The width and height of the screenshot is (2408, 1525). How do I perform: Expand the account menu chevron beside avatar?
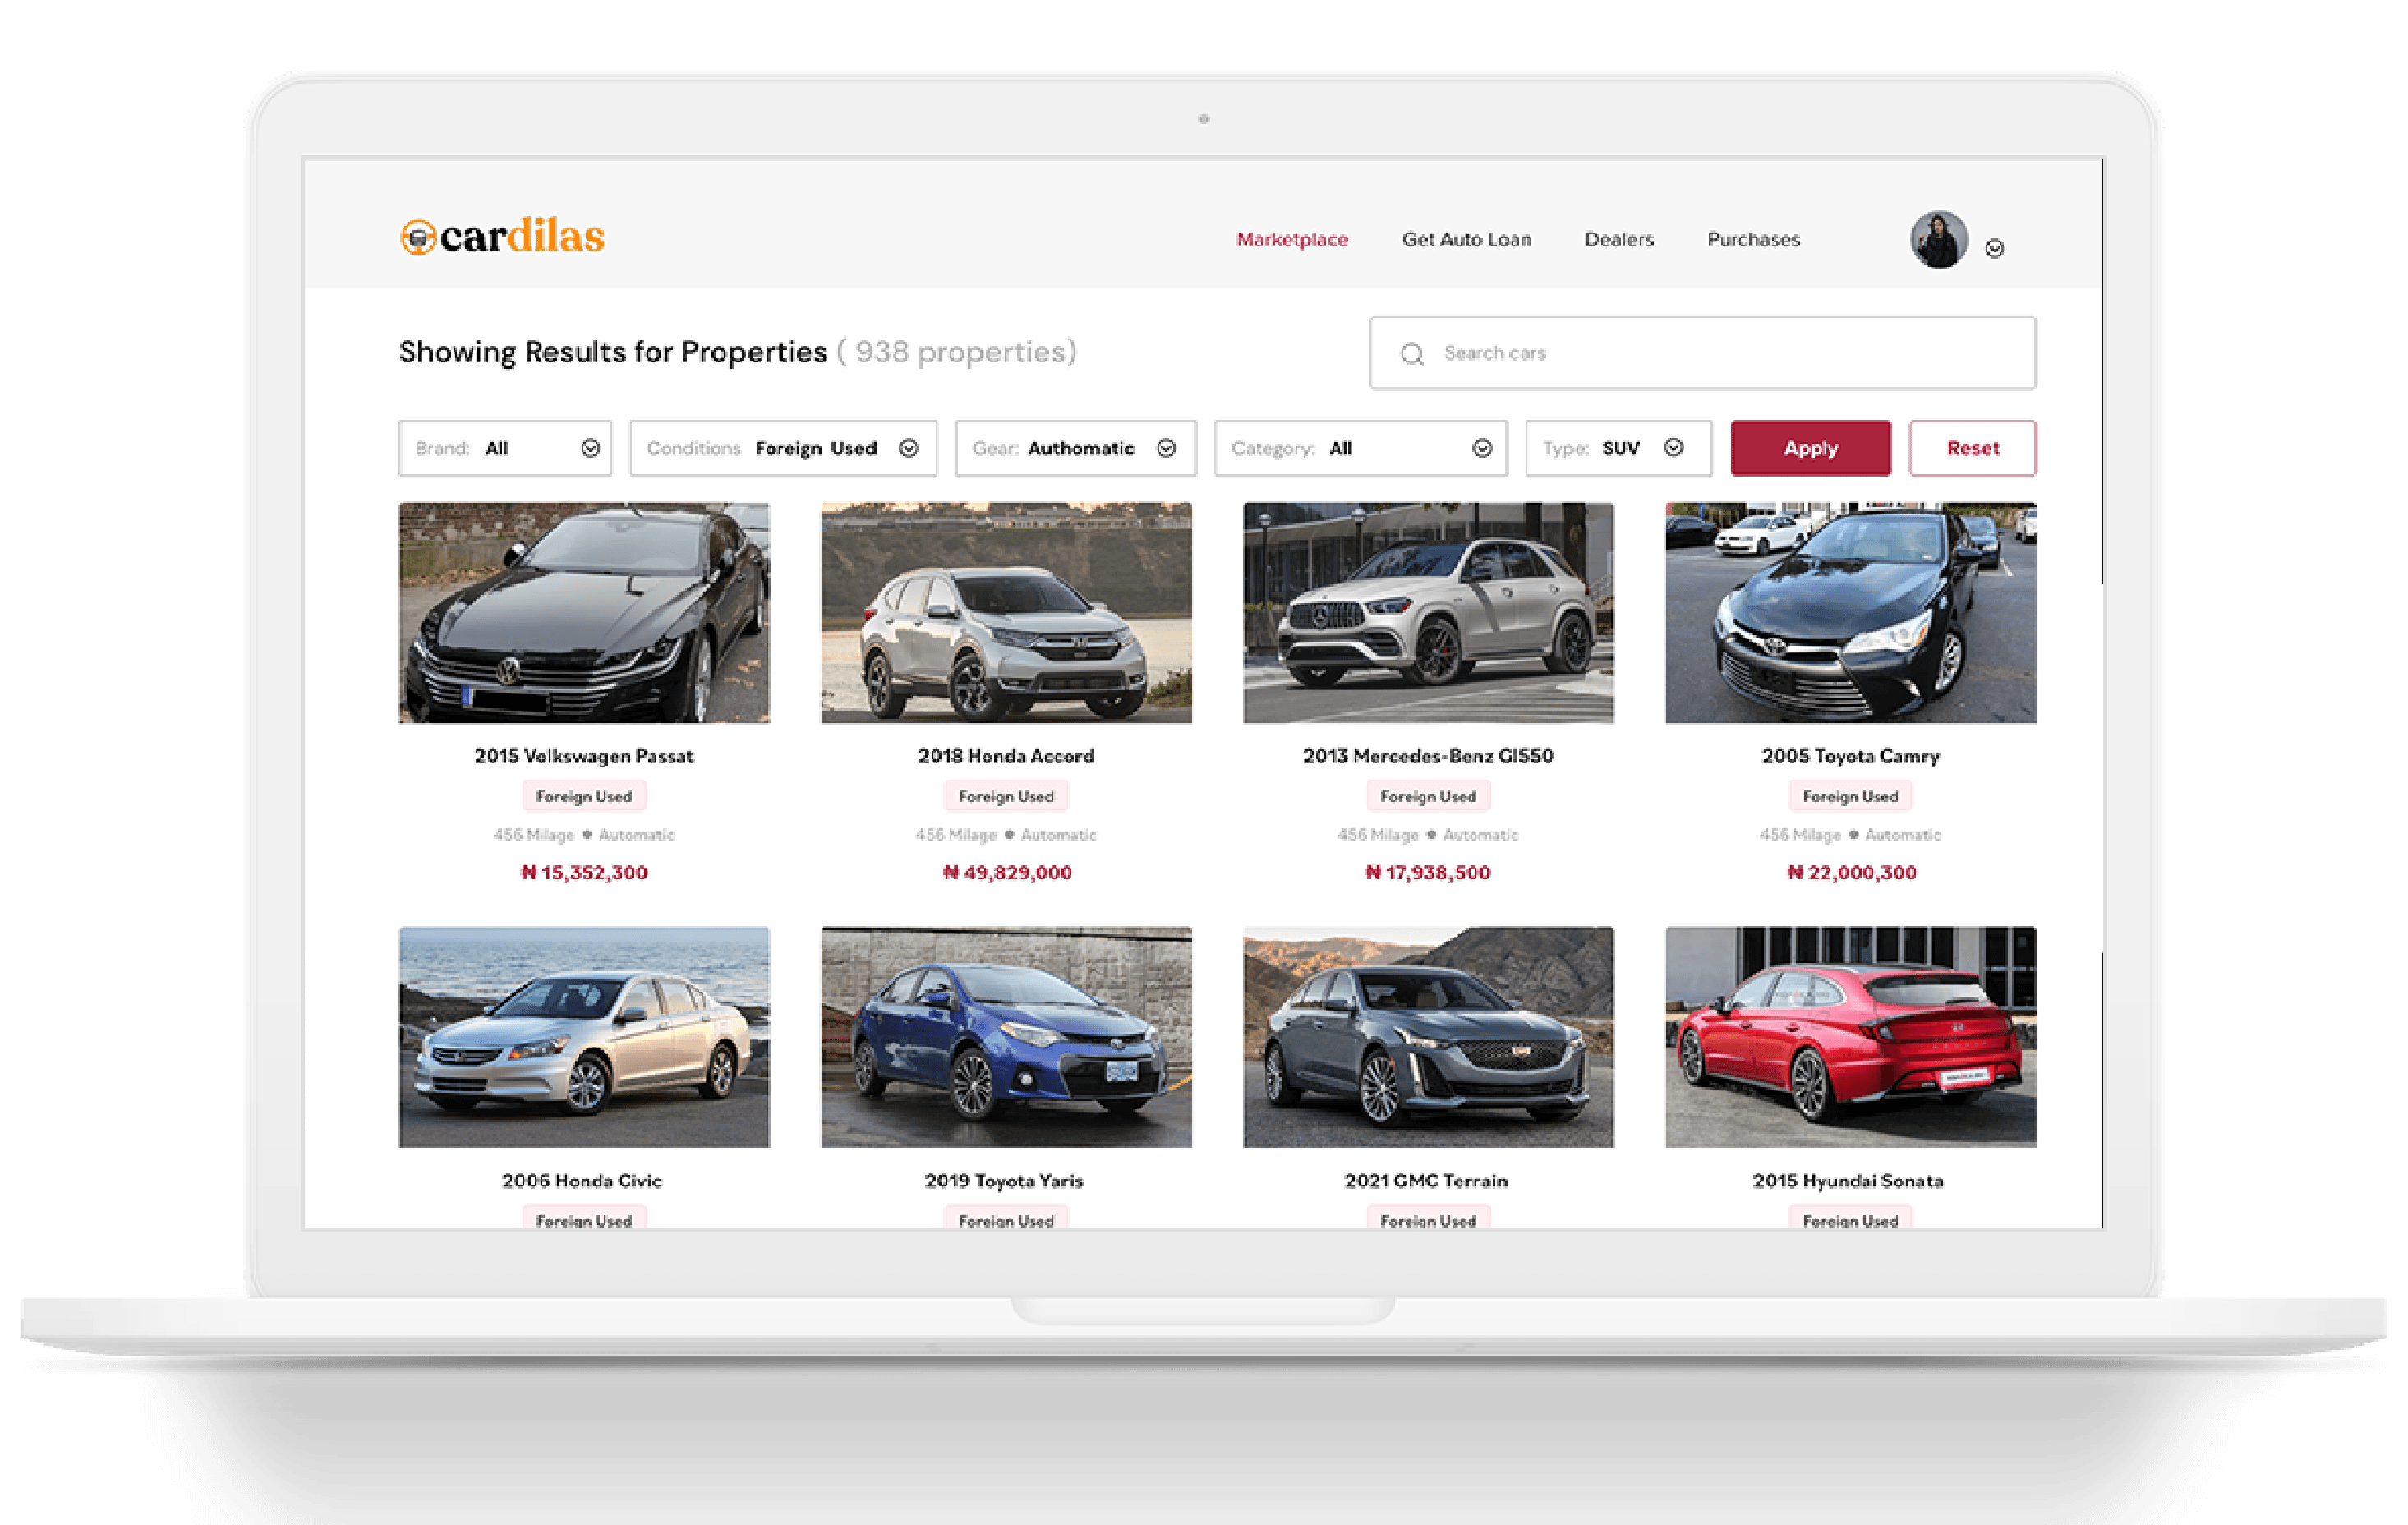1994,249
